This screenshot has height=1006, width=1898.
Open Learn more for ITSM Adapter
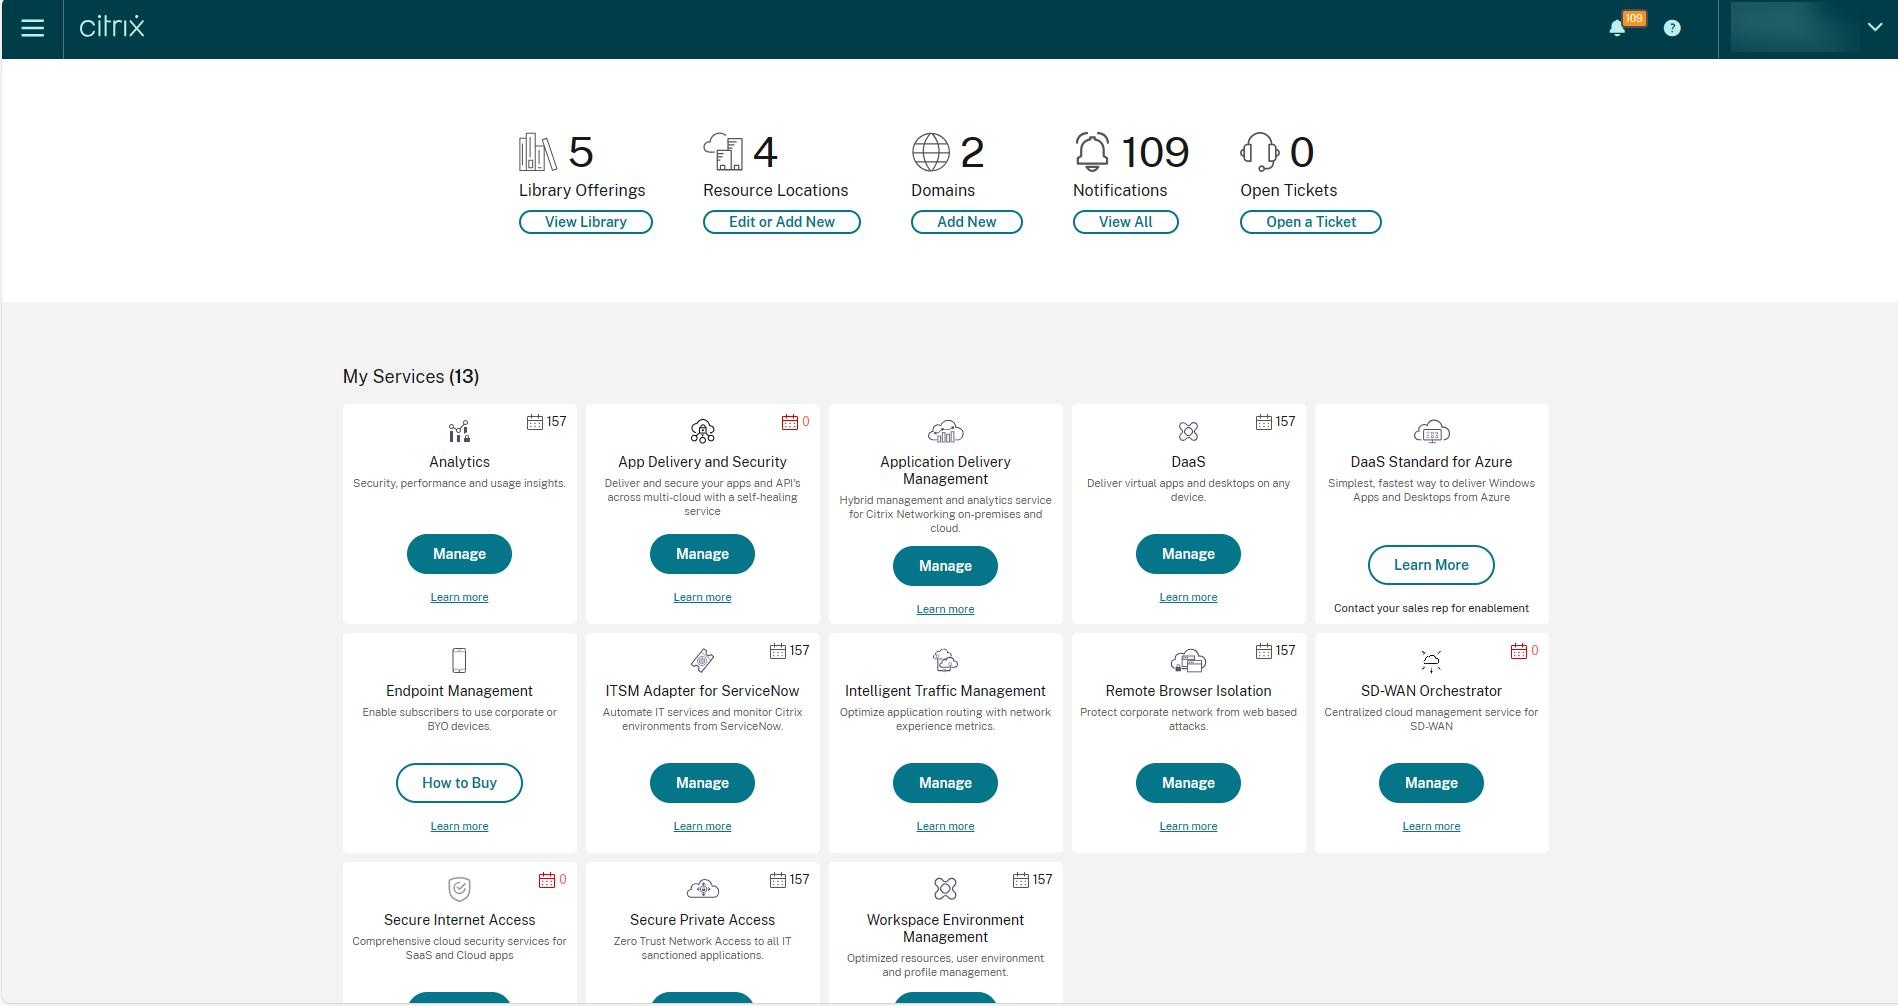click(x=702, y=826)
